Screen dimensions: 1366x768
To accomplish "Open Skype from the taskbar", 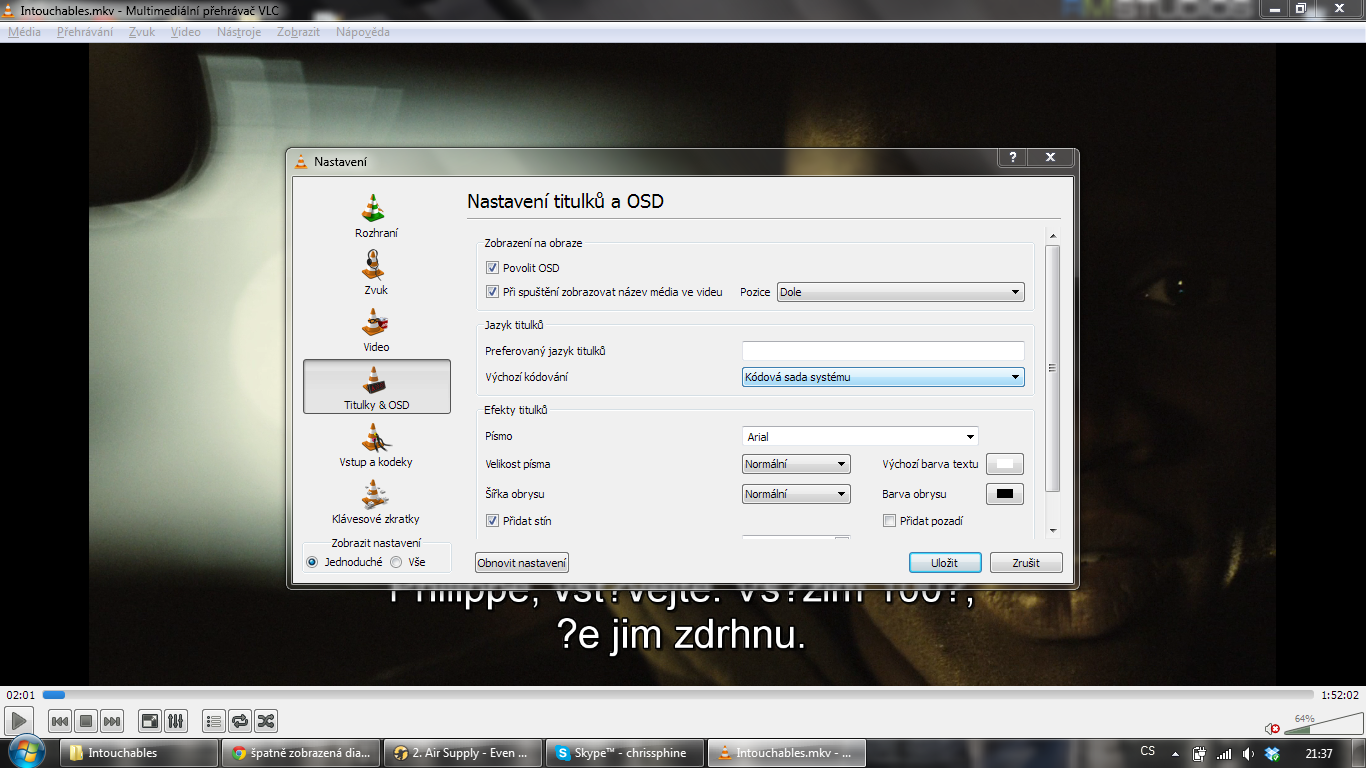I will pyautogui.click(x=625, y=753).
